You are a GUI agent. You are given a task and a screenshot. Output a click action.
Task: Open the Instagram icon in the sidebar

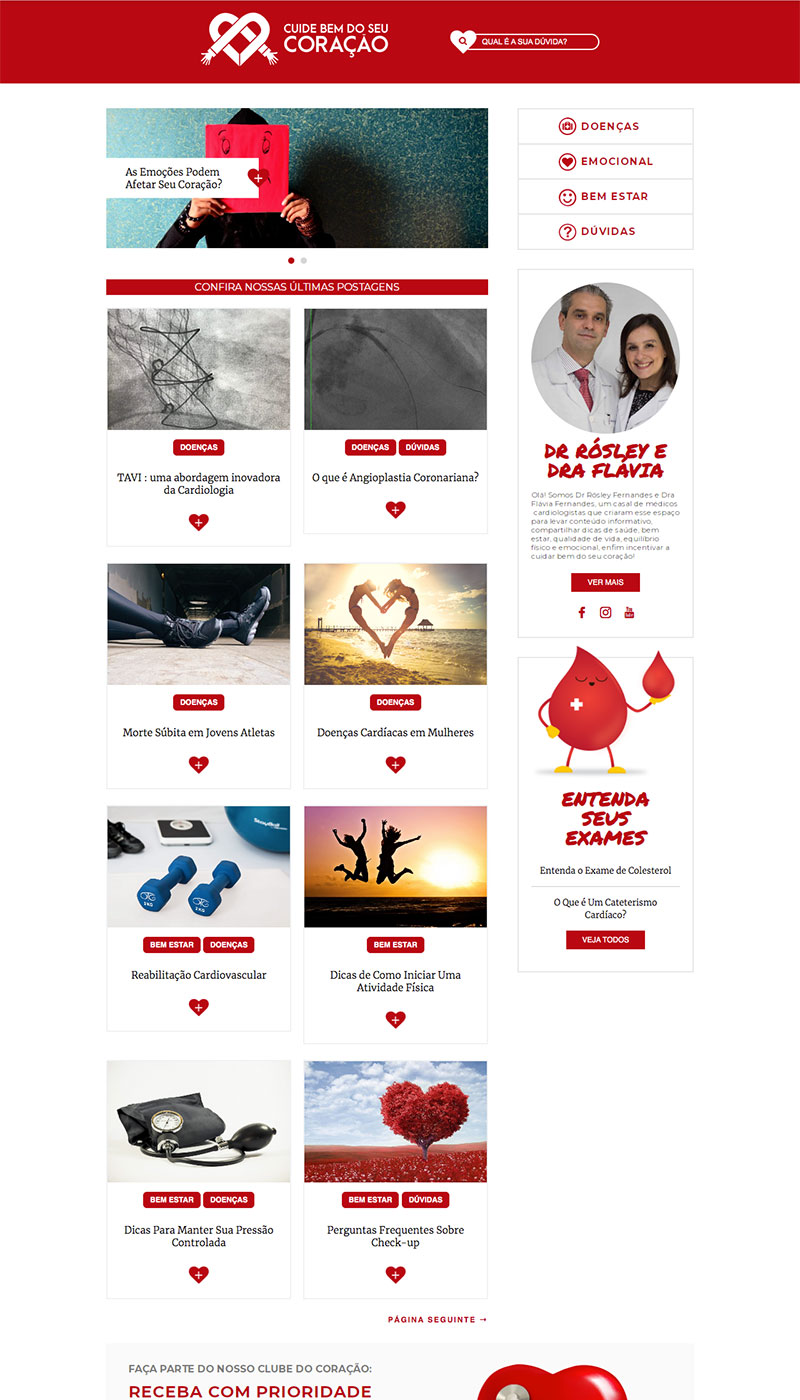[x=605, y=613]
